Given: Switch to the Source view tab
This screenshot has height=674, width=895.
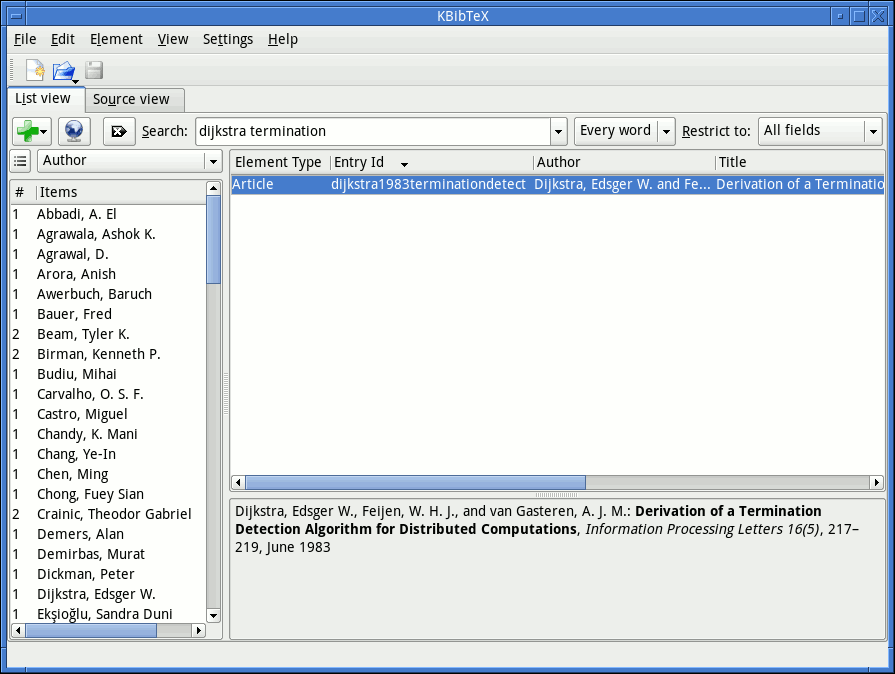Looking at the screenshot, I should click(135, 100).
